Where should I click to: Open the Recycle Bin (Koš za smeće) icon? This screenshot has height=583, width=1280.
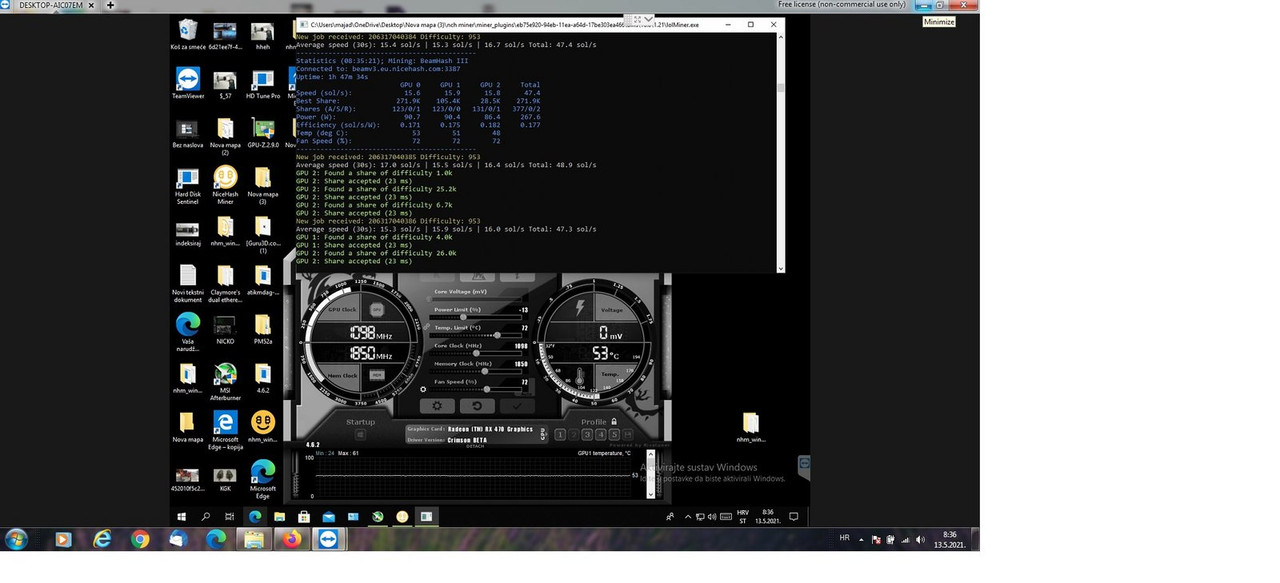pyautogui.click(x=187, y=34)
